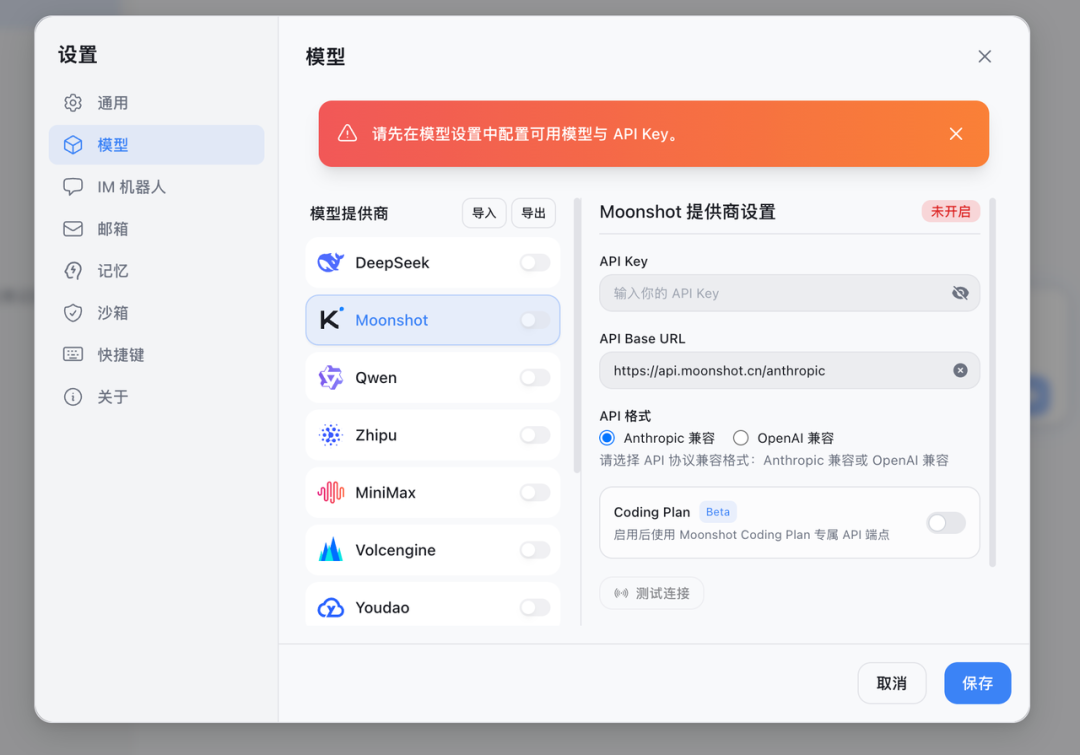Click the Qwen logo icon
Image resolution: width=1080 pixels, height=755 pixels.
[331, 378]
